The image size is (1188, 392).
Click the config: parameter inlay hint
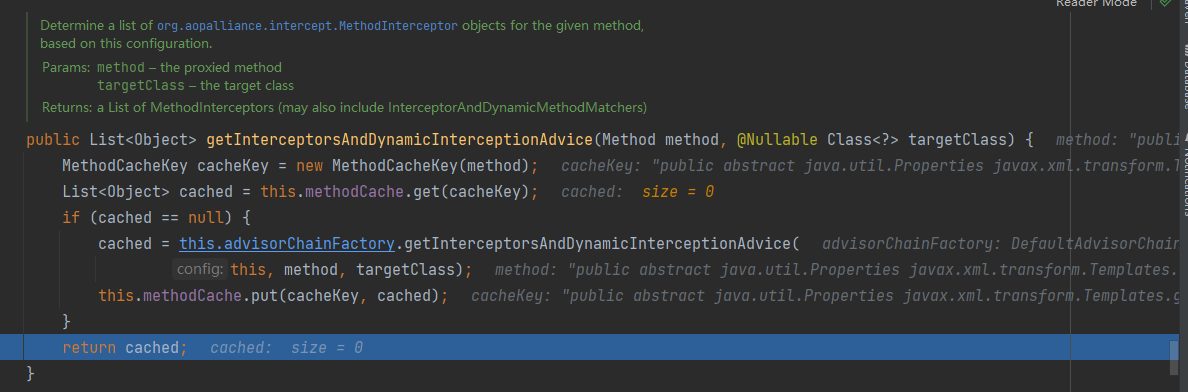click(200, 269)
